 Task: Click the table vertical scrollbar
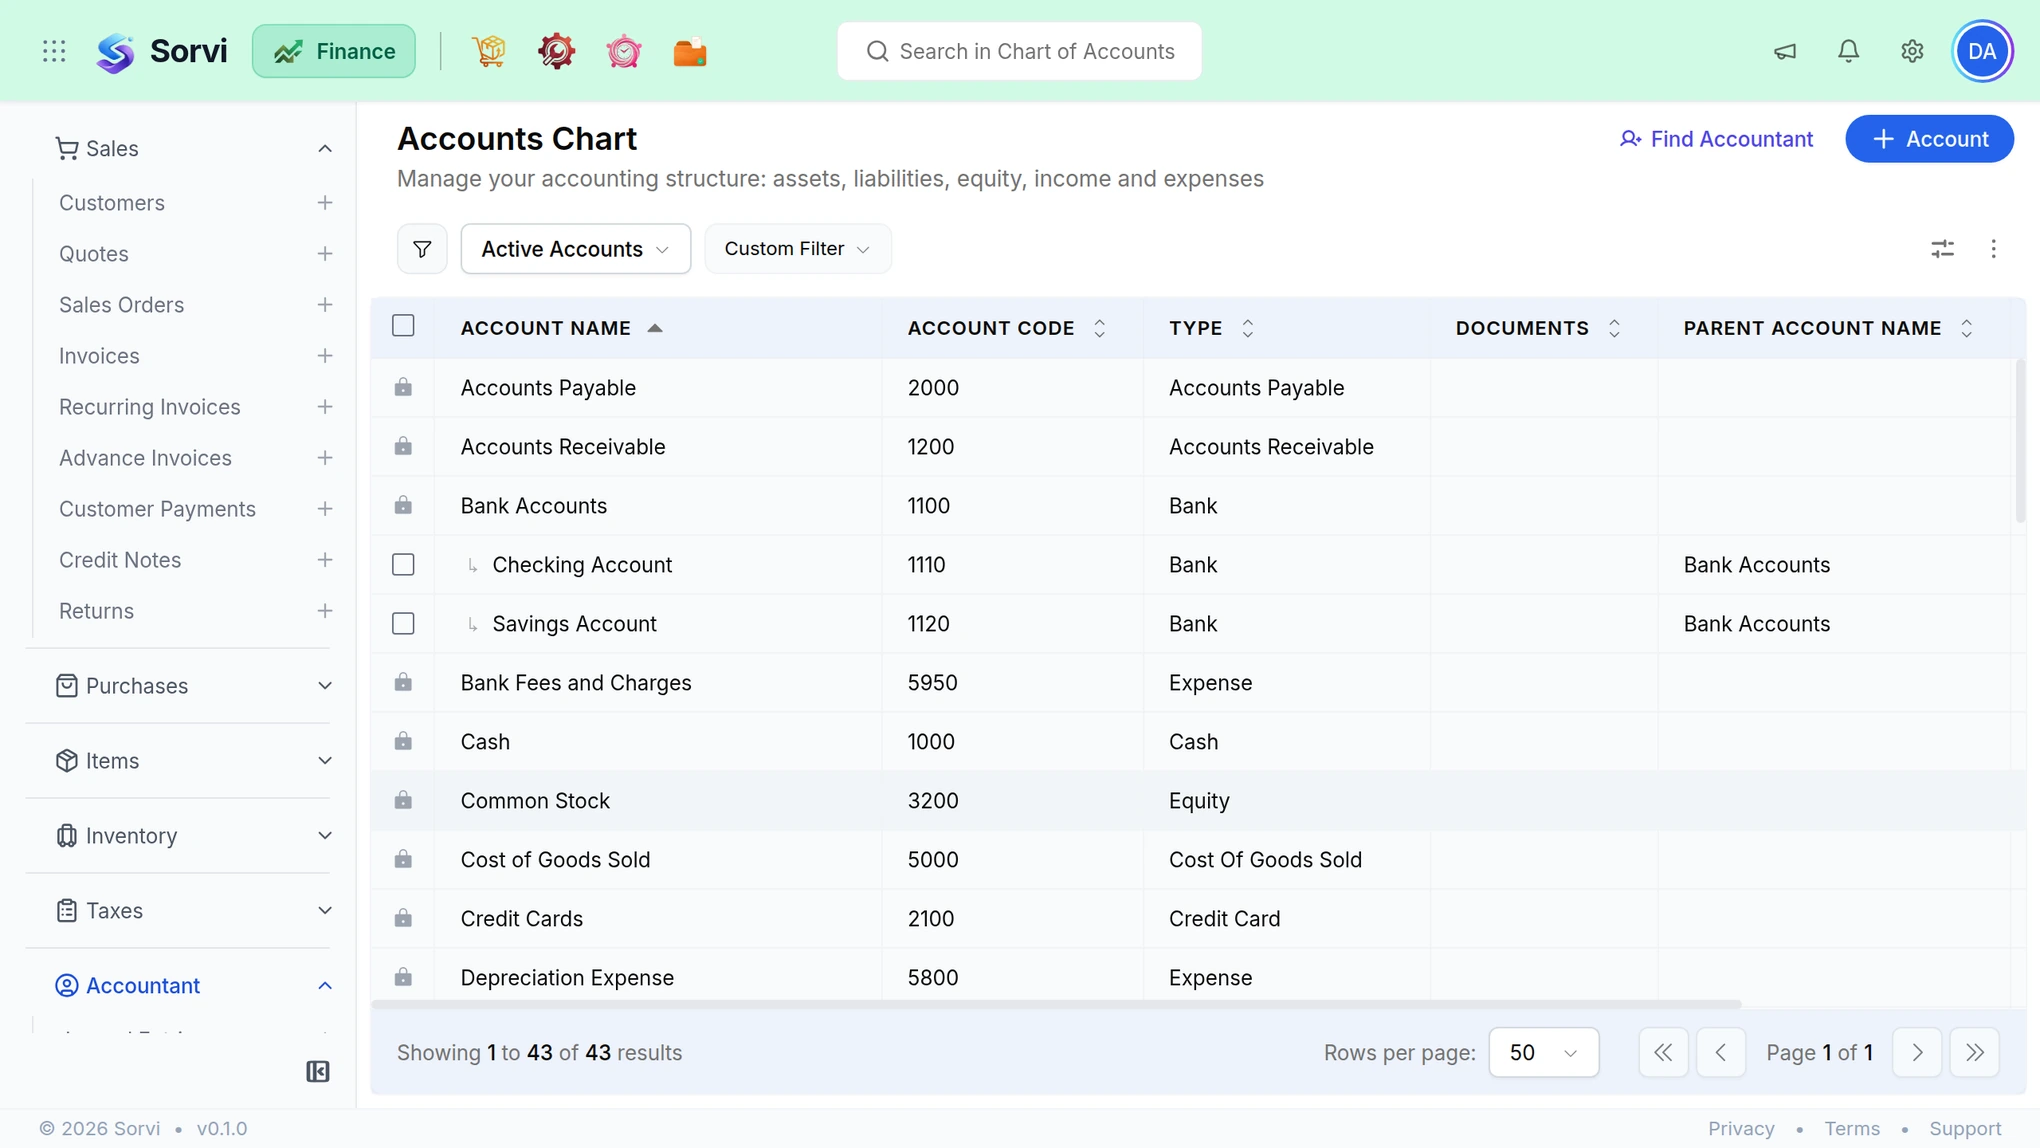[x=2019, y=440]
